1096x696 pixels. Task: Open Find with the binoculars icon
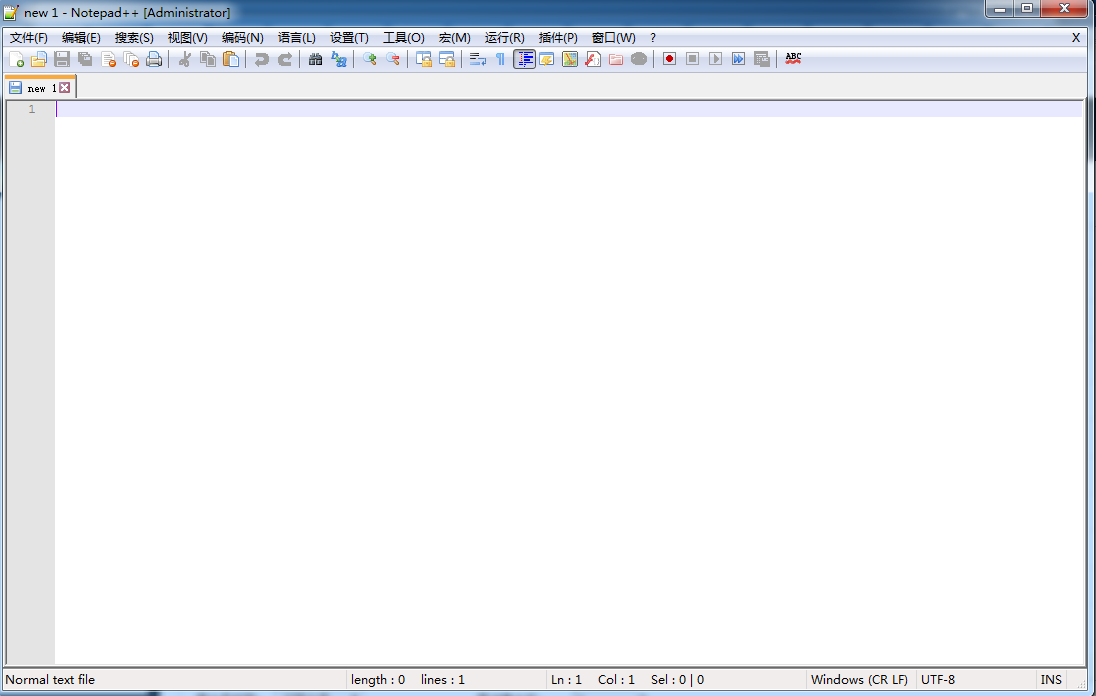click(315, 59)
